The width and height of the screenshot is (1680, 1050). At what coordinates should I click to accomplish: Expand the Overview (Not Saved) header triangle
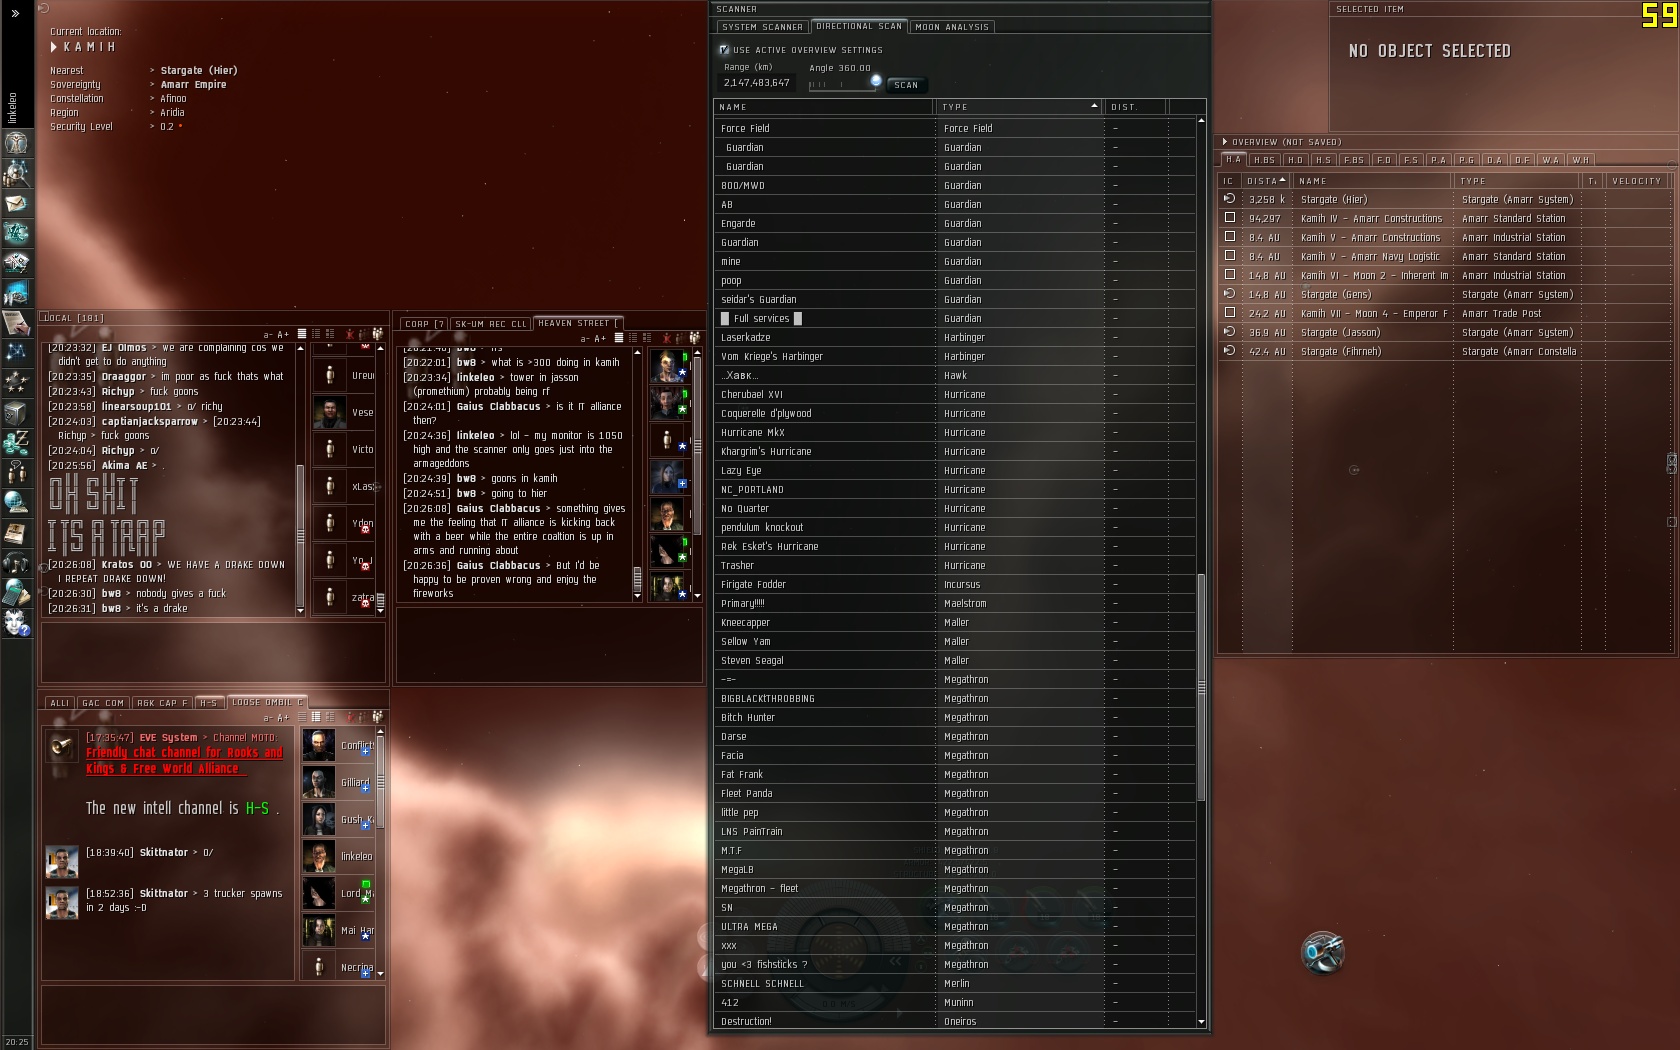(x=1225, y=142)
